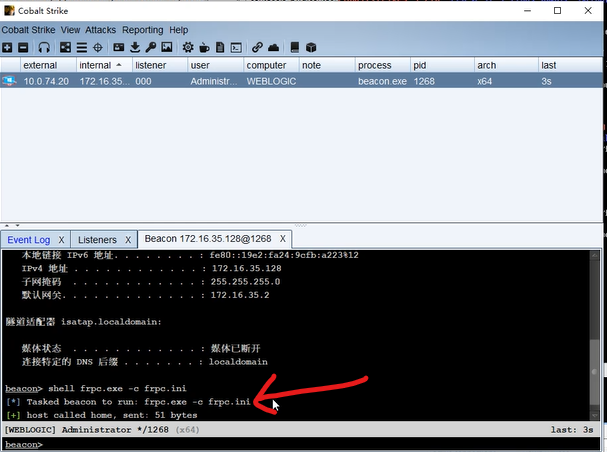Open listeners via the headphones icon

(x=44, y=48)
